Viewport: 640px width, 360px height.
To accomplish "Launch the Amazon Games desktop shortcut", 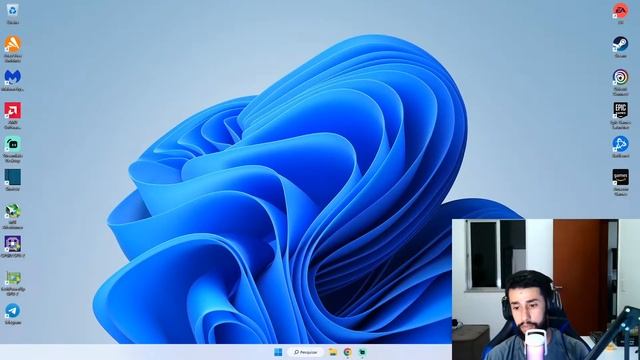I will point(620,178).
